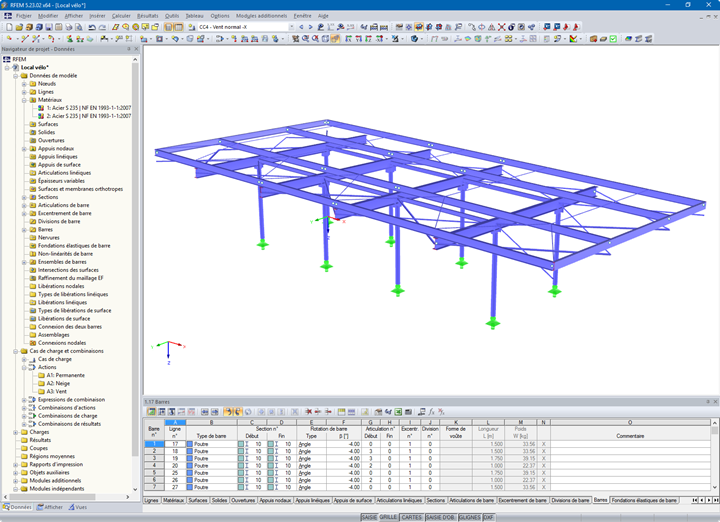Toggle the GRILLE grid option
The height and width of the screenshot is (522, 720).
tap(388, 517)
